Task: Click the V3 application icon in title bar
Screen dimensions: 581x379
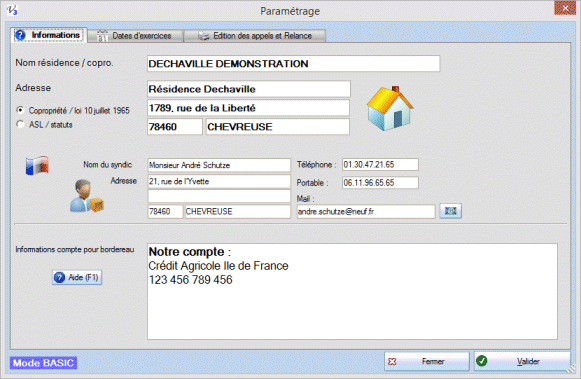Action: pos(12,10)
